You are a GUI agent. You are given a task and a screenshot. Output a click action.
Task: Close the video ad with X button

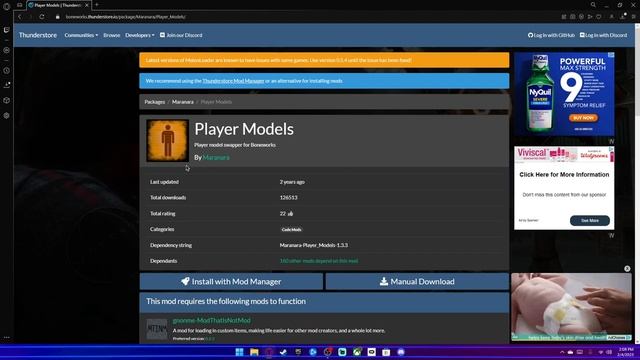[x=627, y=269]
